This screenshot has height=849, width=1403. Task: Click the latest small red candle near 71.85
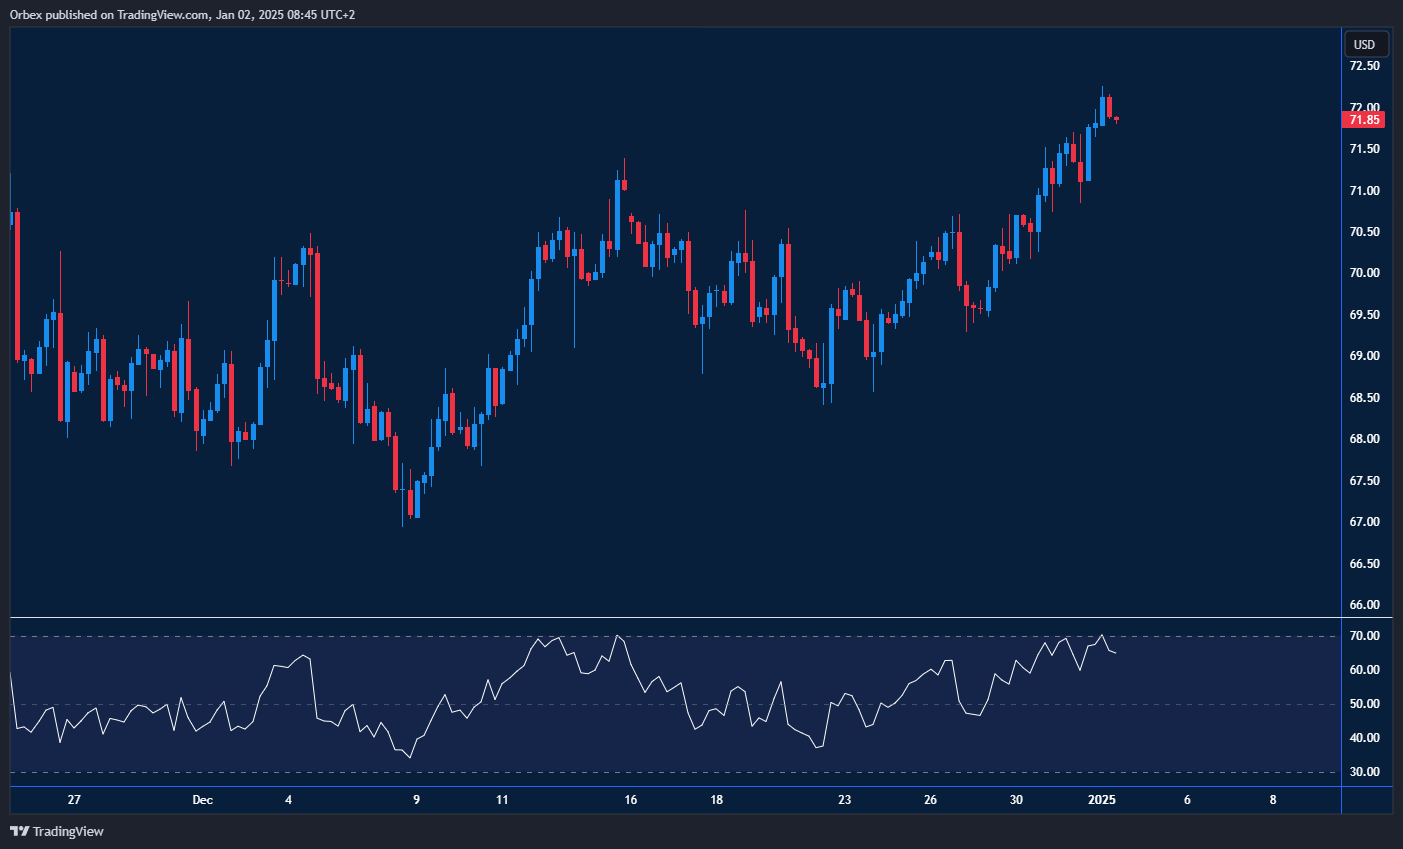pos(1116,119)
